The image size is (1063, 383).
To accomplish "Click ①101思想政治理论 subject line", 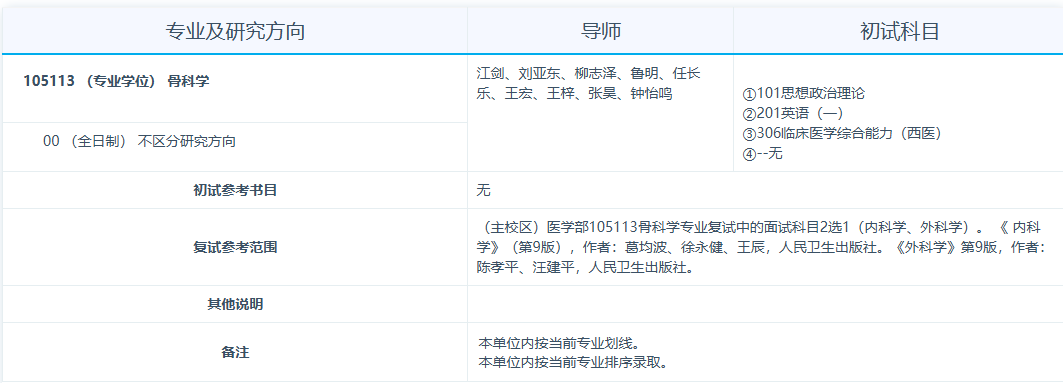I will 803,94.
